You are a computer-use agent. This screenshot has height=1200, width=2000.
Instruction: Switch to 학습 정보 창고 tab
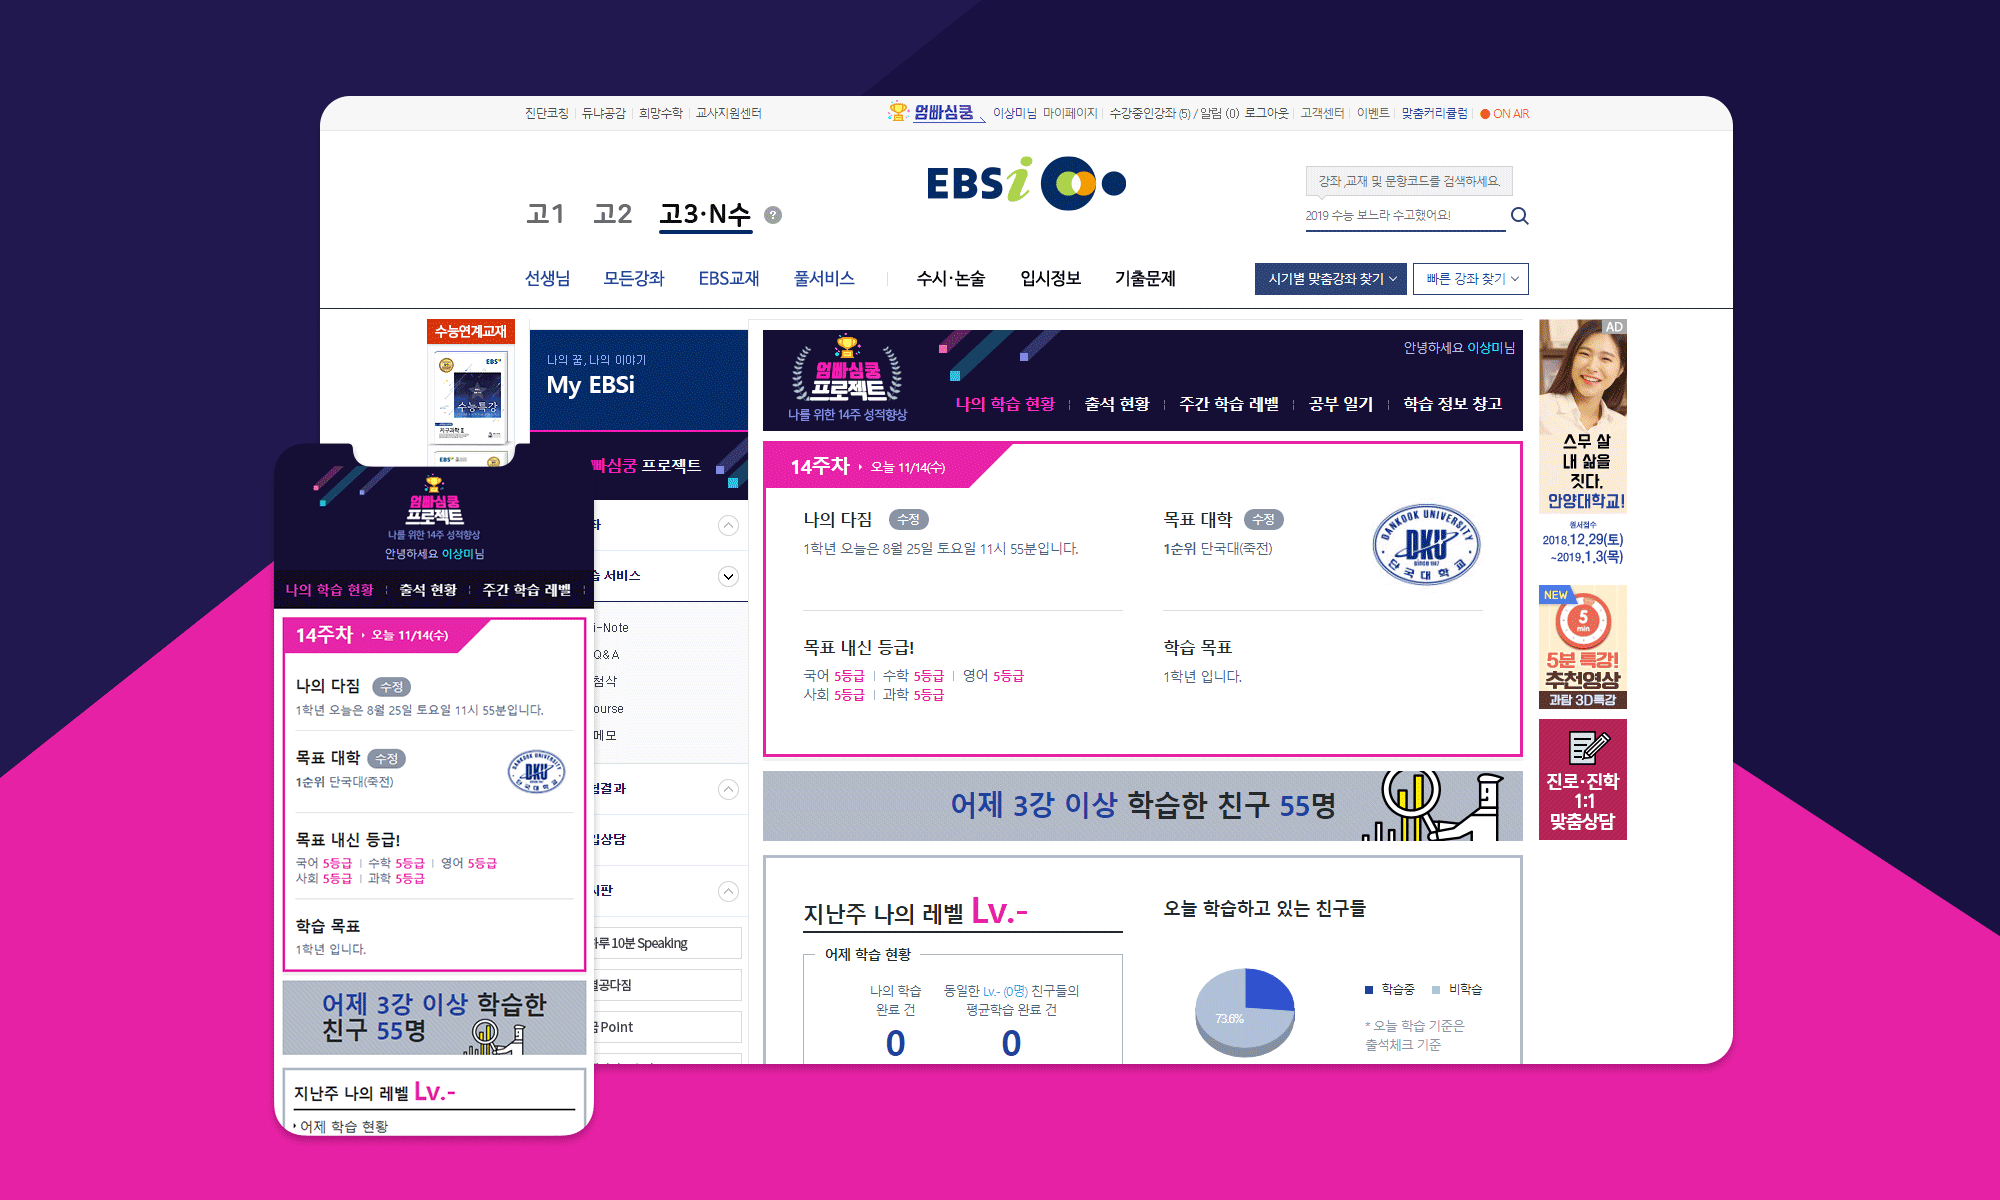(x=1453, y=404)
